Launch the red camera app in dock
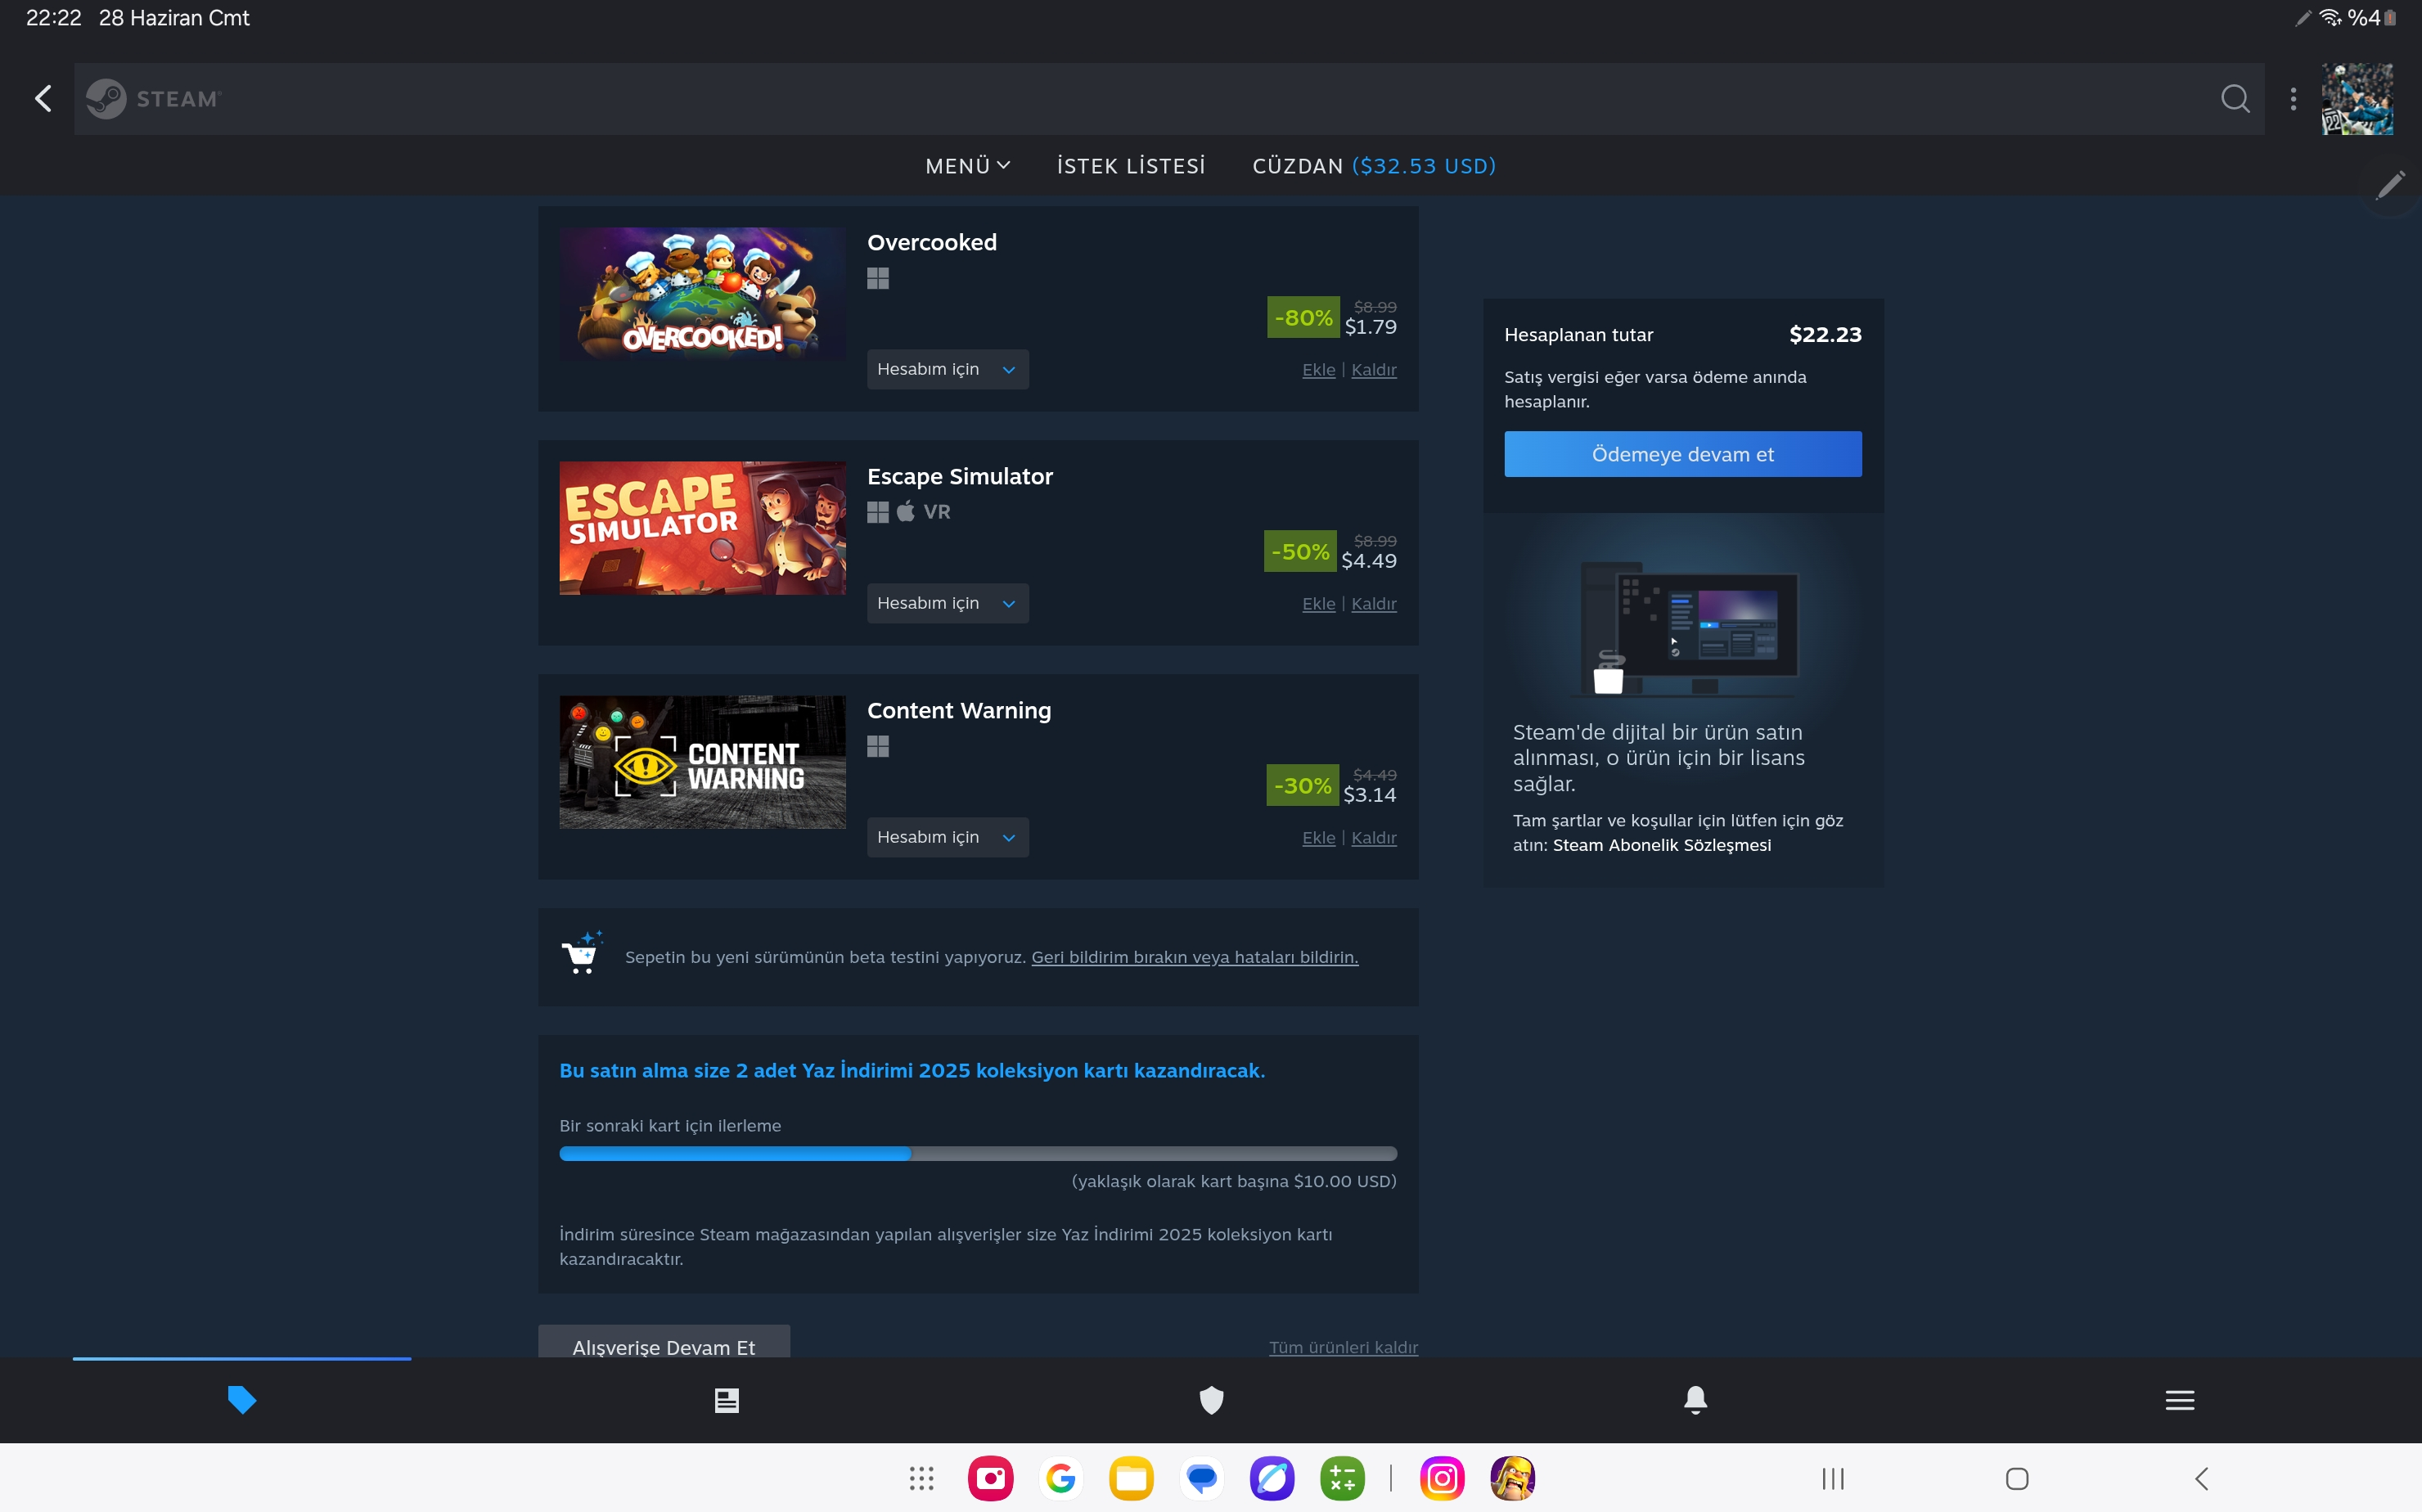2422x1512 pixels. pyautogui.click(x=991, y=1478)
